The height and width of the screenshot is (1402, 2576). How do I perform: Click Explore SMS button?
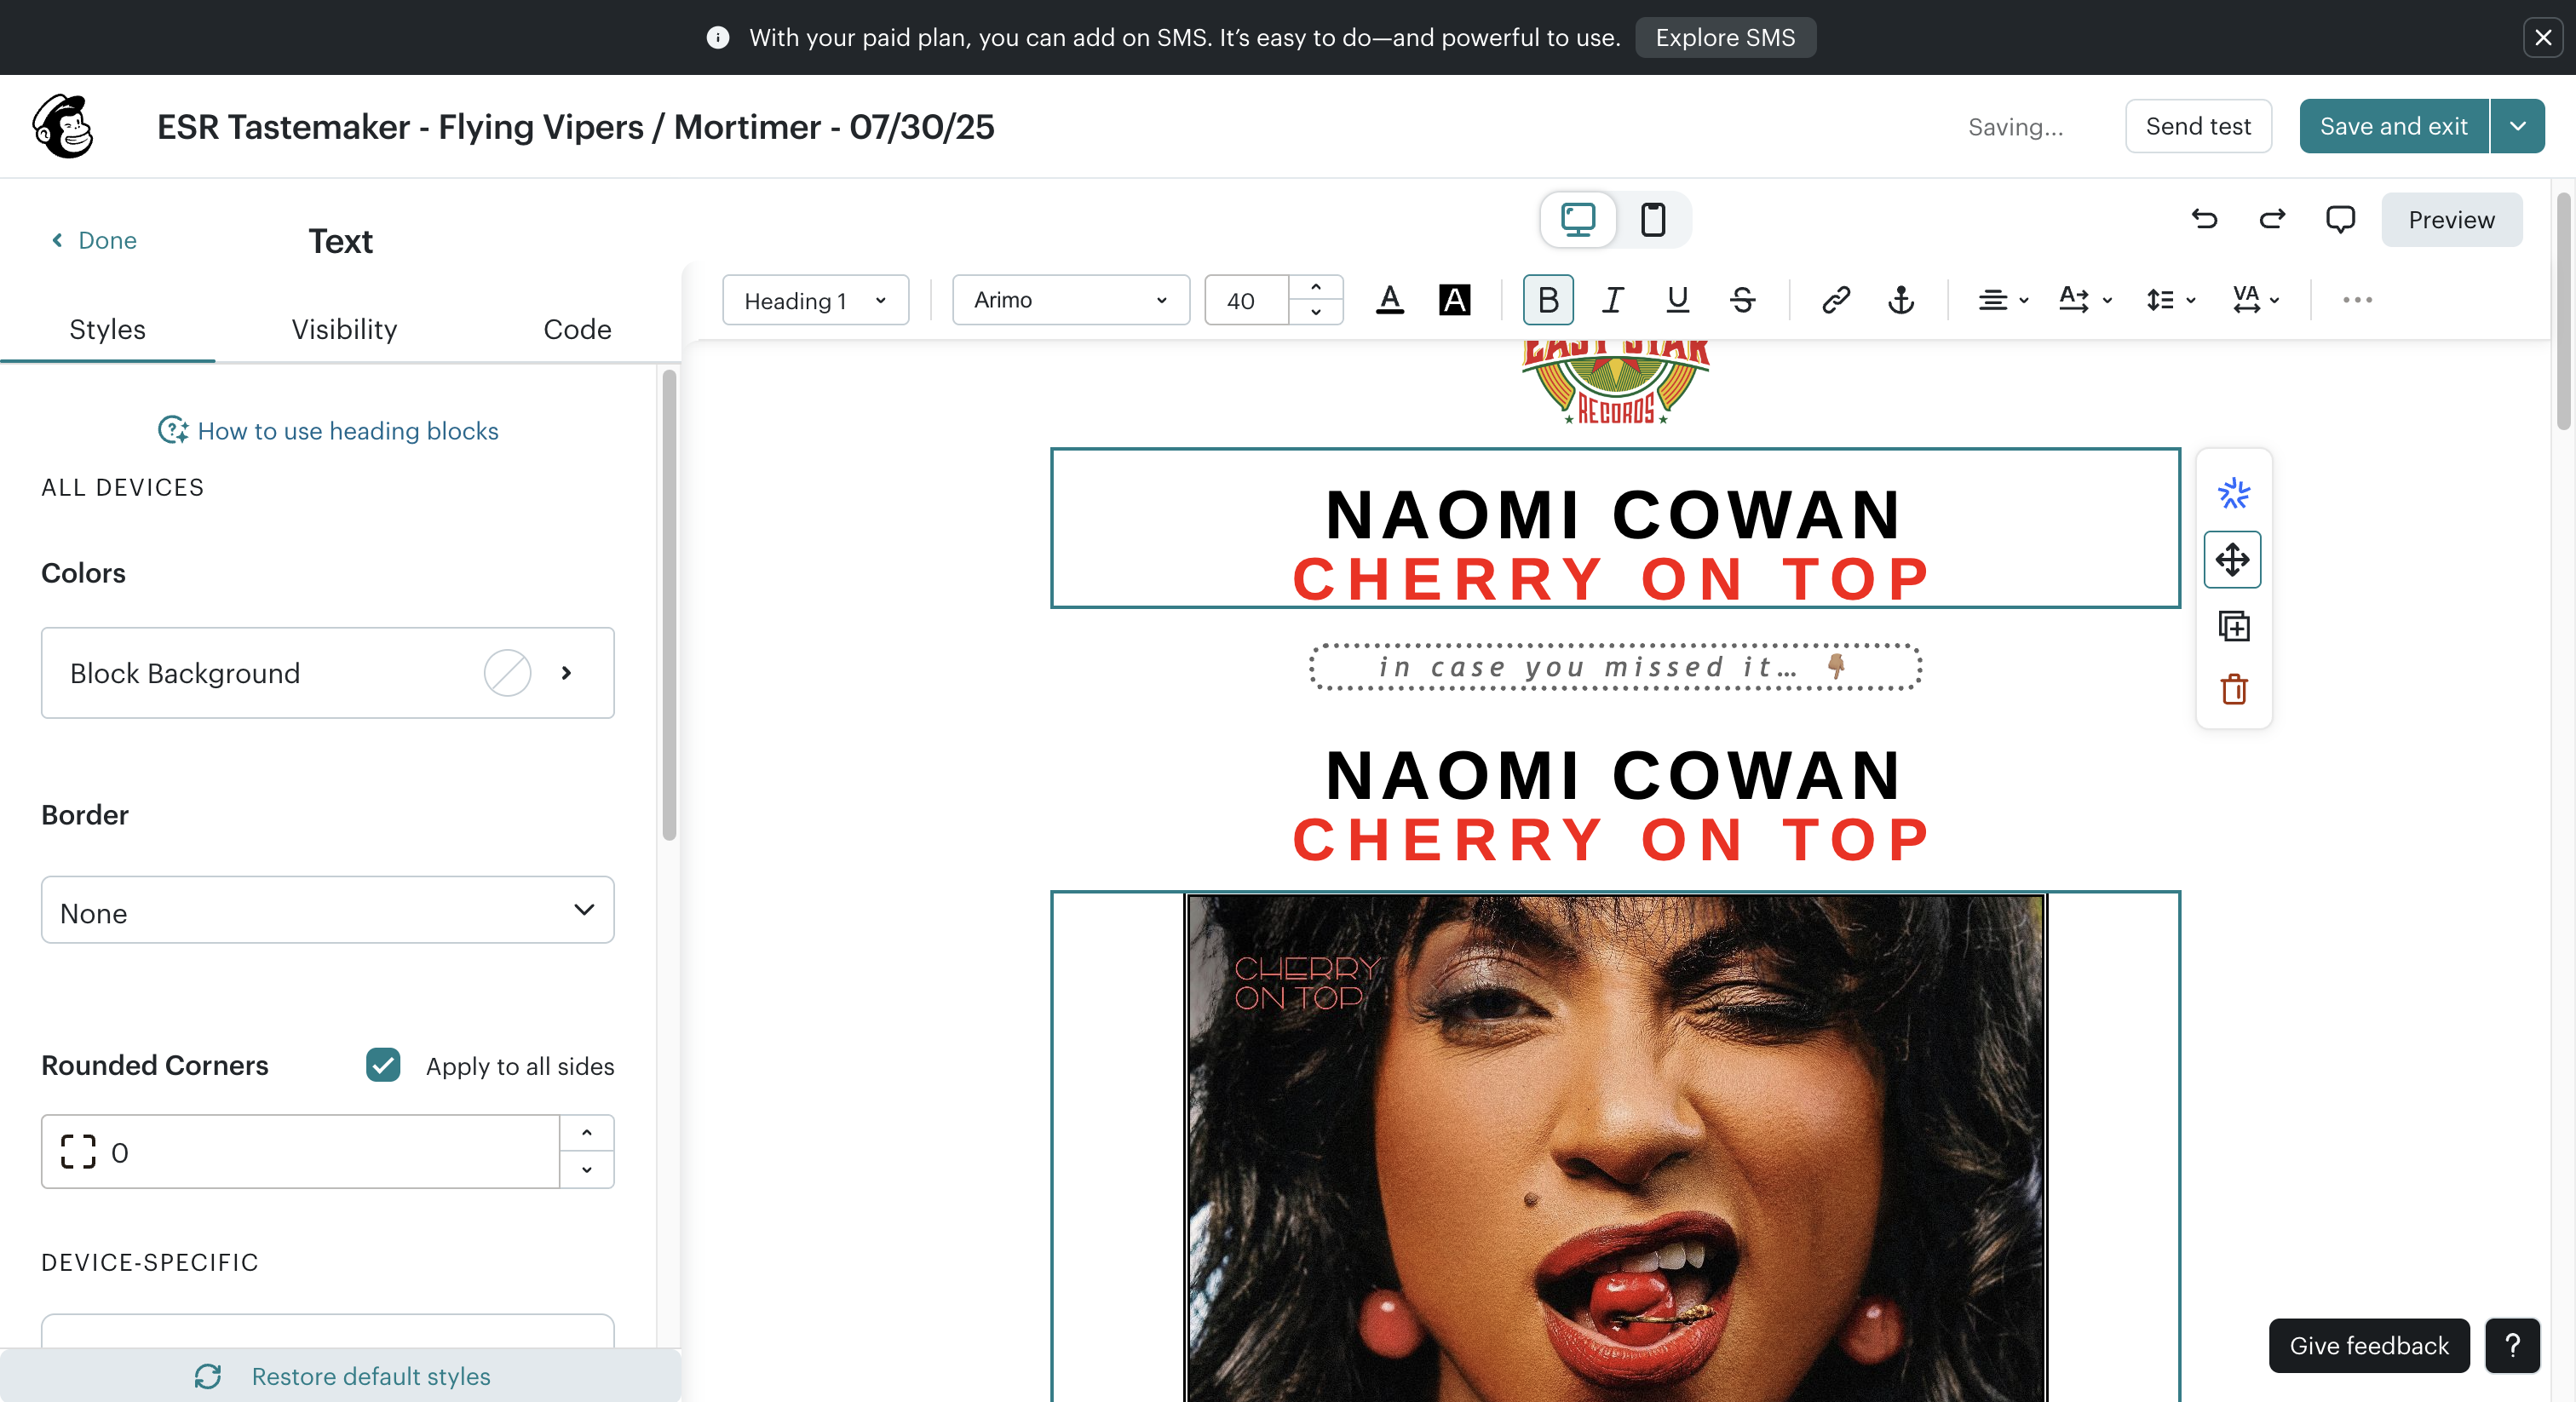coord(1725,37)
